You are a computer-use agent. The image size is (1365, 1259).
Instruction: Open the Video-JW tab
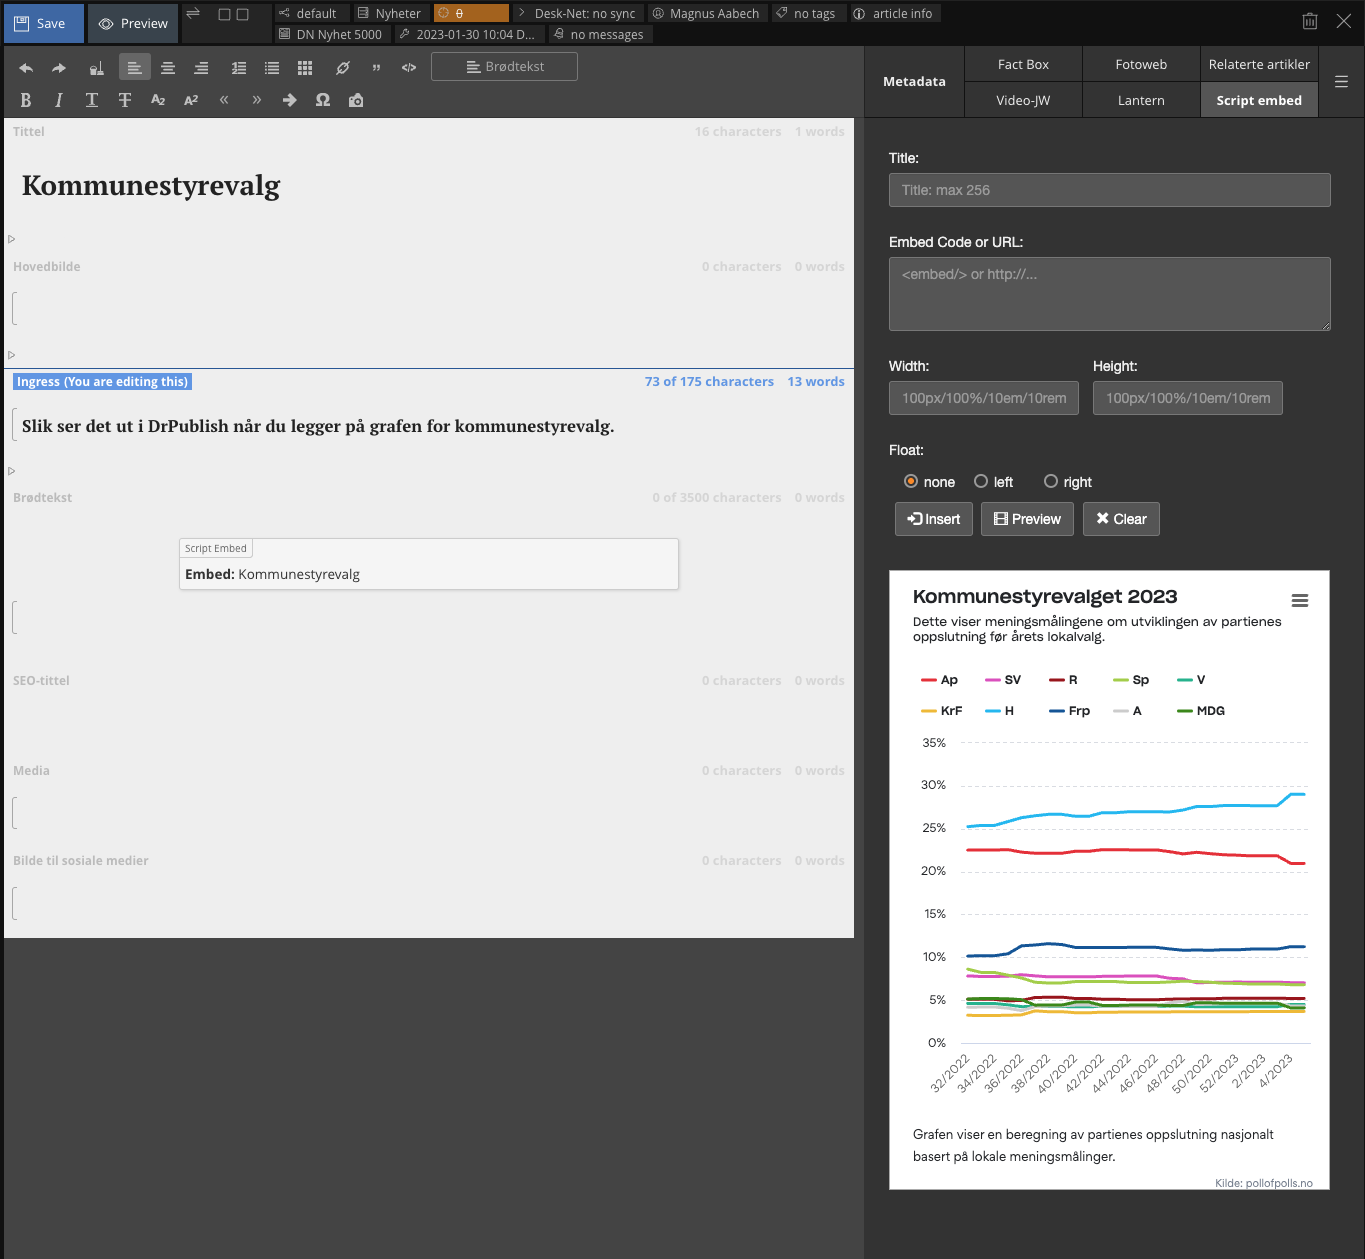click(1023, 100)
